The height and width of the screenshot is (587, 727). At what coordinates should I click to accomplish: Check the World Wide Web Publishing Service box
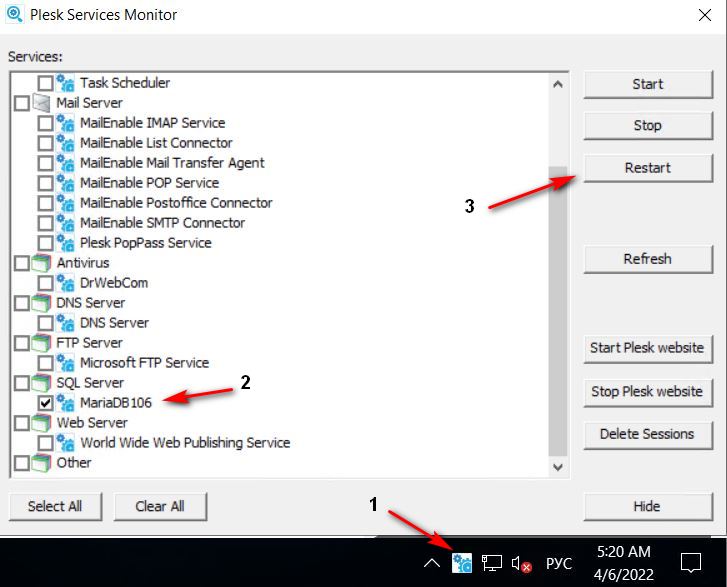click(x=45, y=443)
